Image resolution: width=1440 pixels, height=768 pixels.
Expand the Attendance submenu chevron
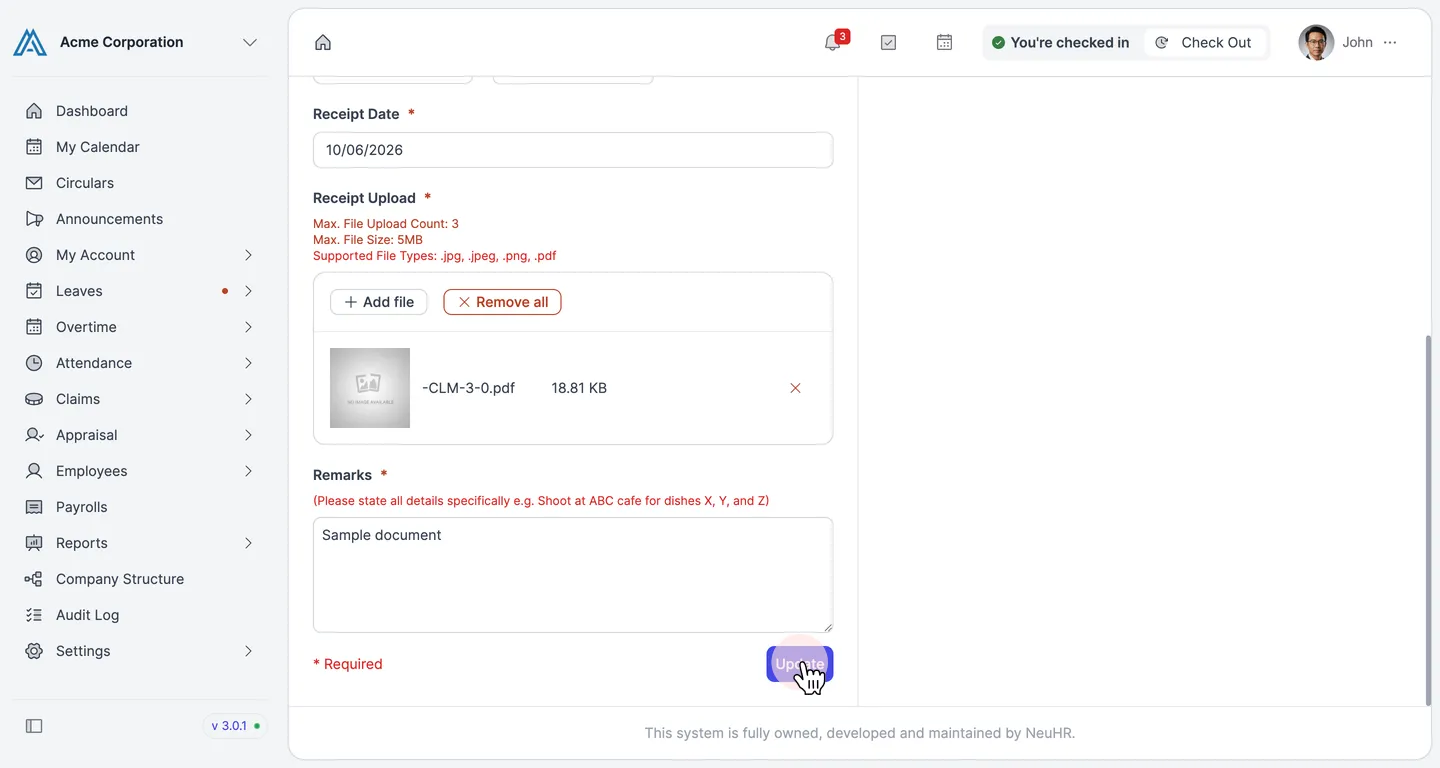coord(248,363)
